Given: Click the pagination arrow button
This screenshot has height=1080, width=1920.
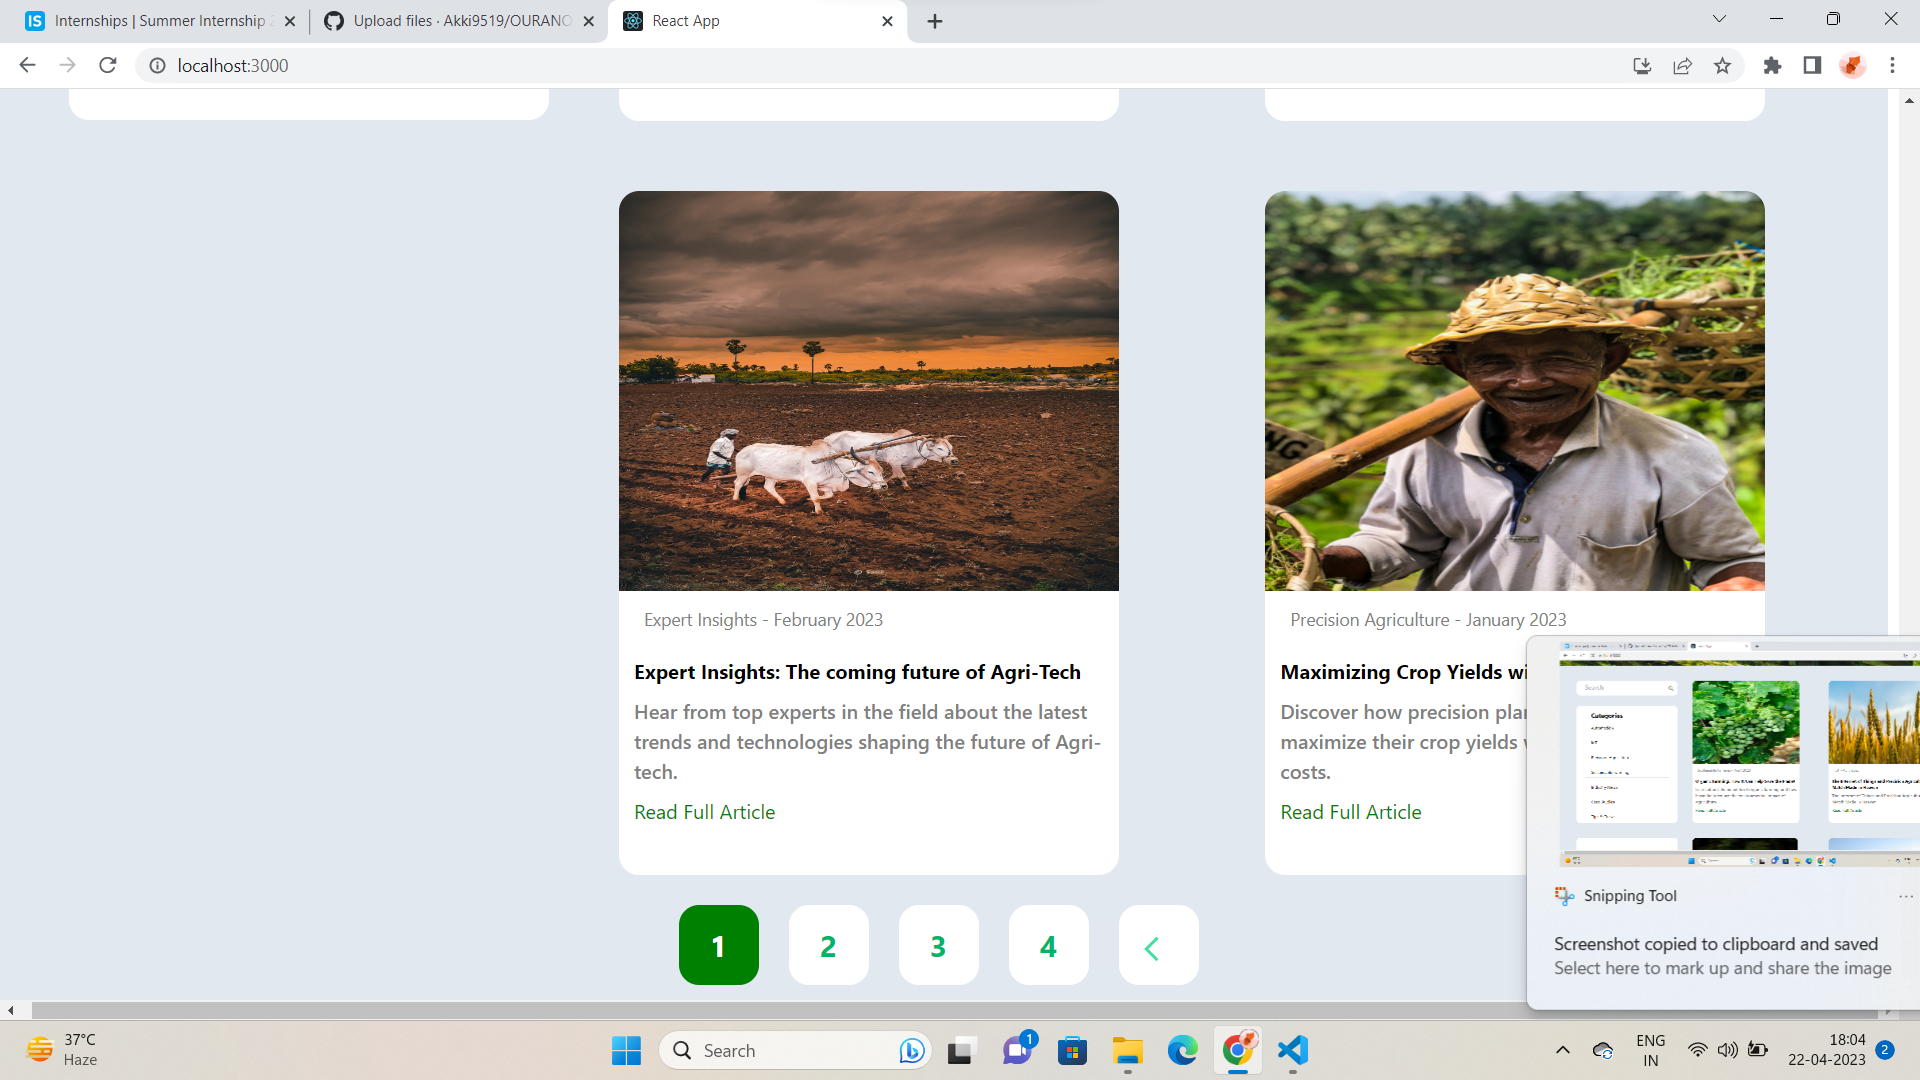Looking at the screenshot, I should [1159, 945].
